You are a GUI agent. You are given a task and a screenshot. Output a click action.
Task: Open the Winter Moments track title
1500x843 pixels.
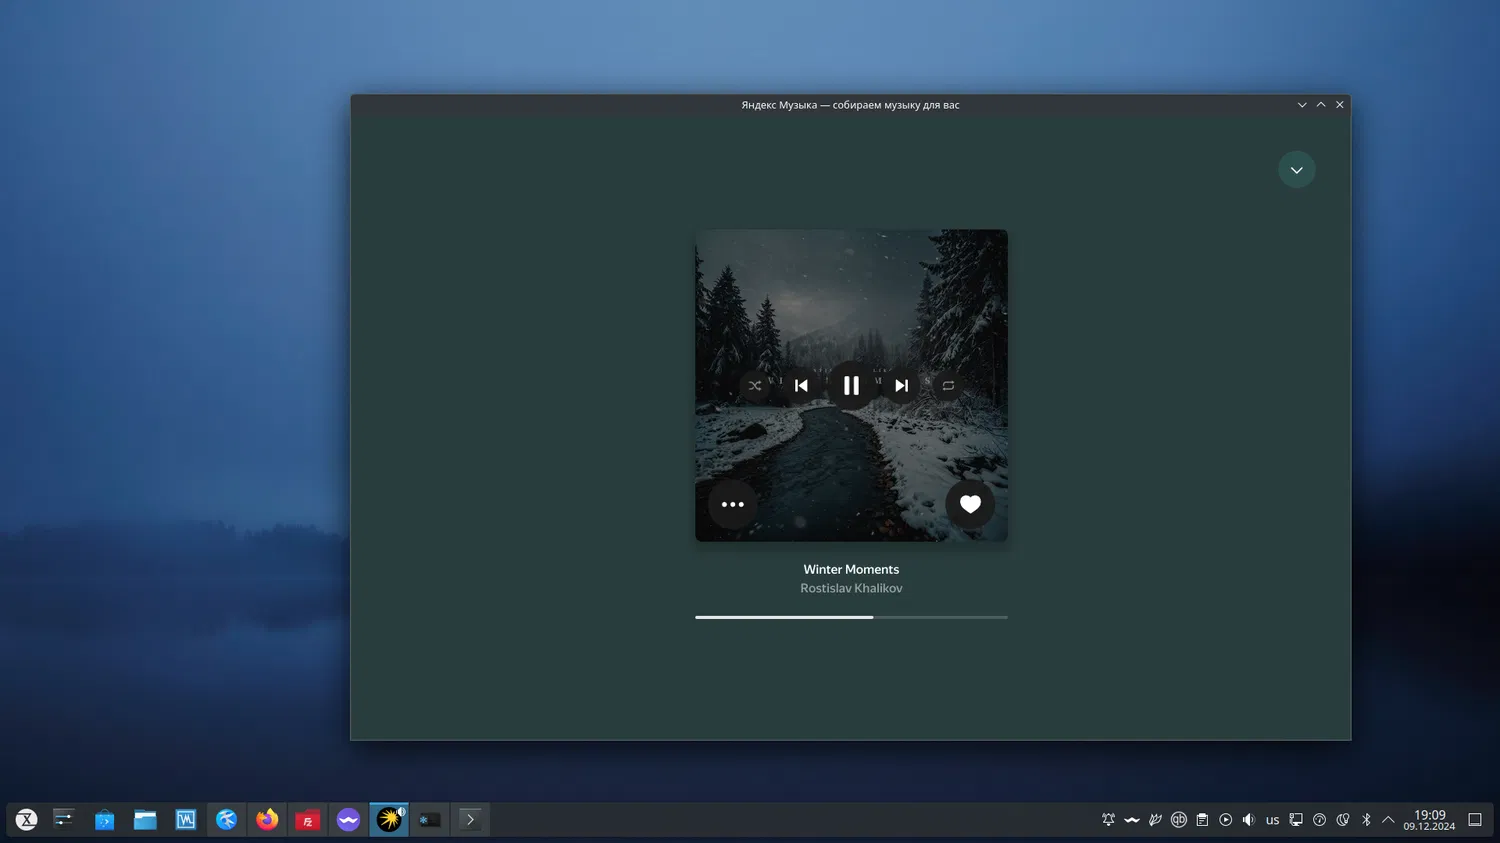pyautogui.click(x=851, y=570)
